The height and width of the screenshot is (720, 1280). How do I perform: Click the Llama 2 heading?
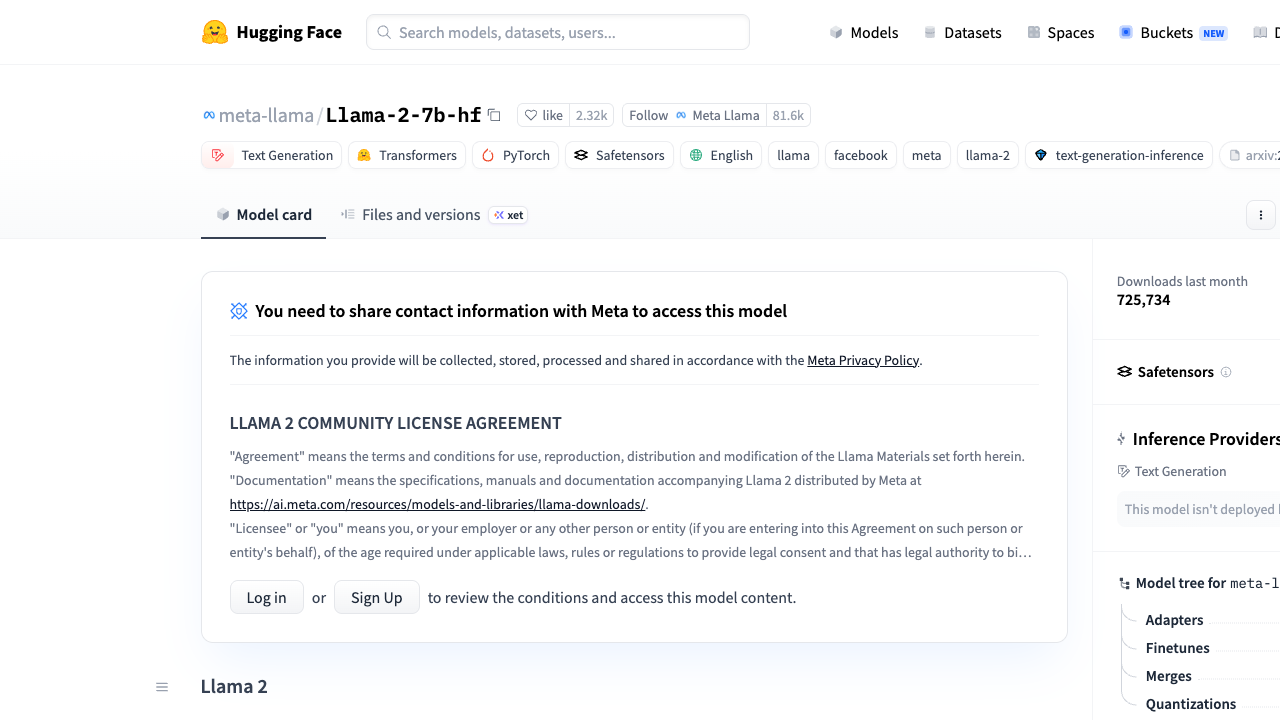[234, 686]
